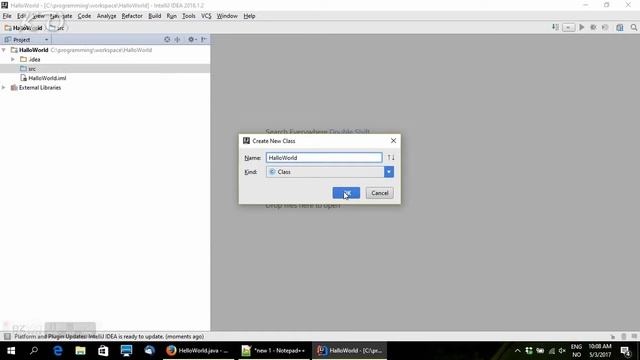The height and width of the screenshot is (360, 640).
Task: Open the action center notifications
Action: pyautogui.click(x=625, y=351)
